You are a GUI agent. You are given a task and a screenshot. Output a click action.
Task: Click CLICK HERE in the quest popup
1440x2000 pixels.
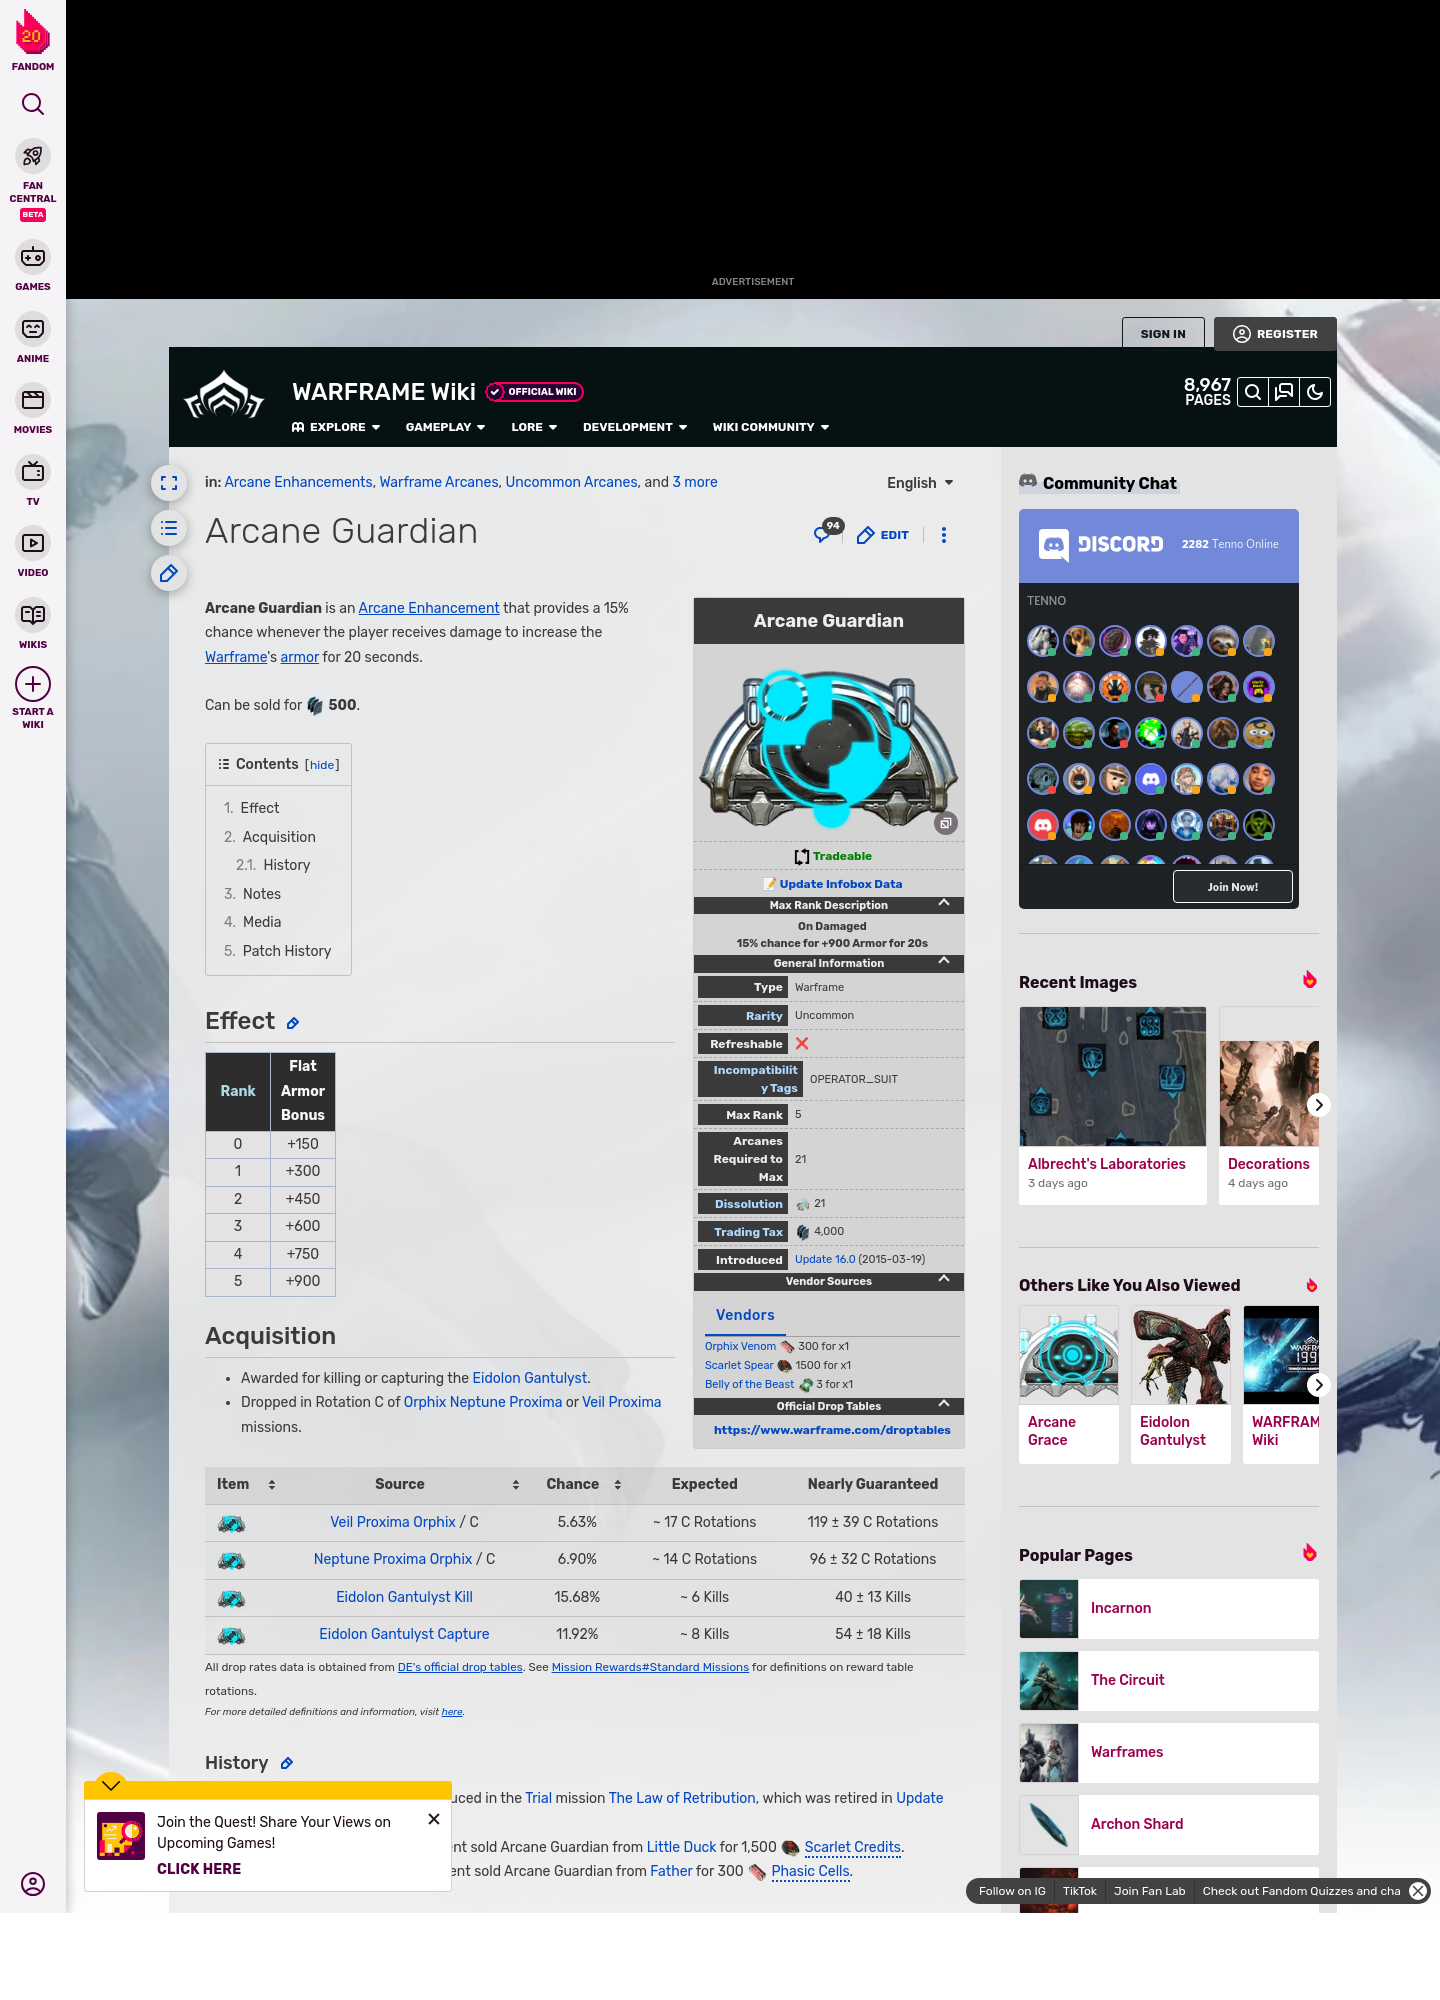click(199, 1869)
